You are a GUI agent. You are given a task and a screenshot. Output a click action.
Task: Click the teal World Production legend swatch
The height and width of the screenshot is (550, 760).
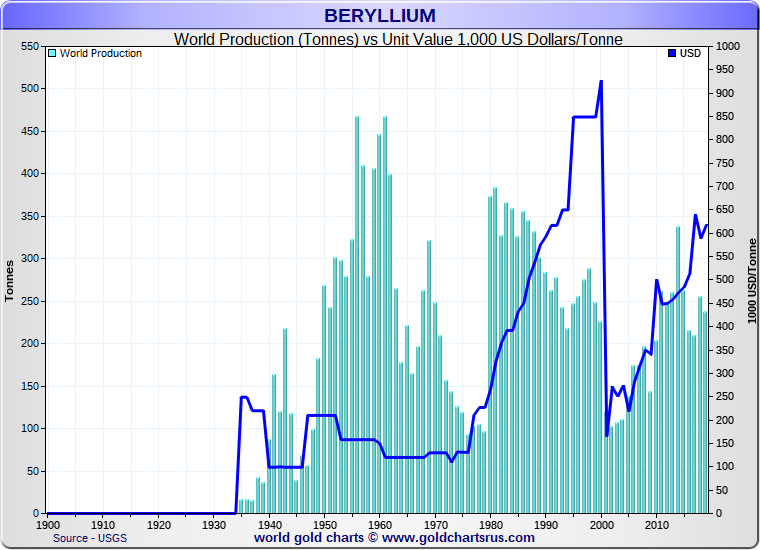tap(52, 53)
